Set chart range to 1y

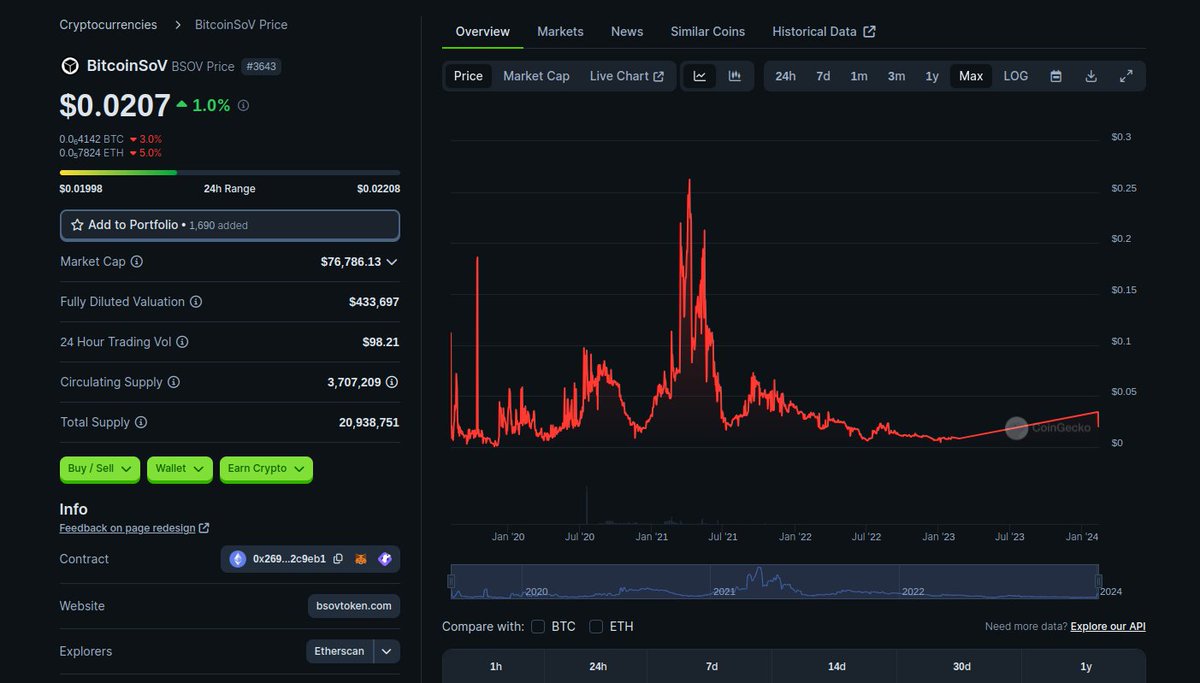coord(932,76)
